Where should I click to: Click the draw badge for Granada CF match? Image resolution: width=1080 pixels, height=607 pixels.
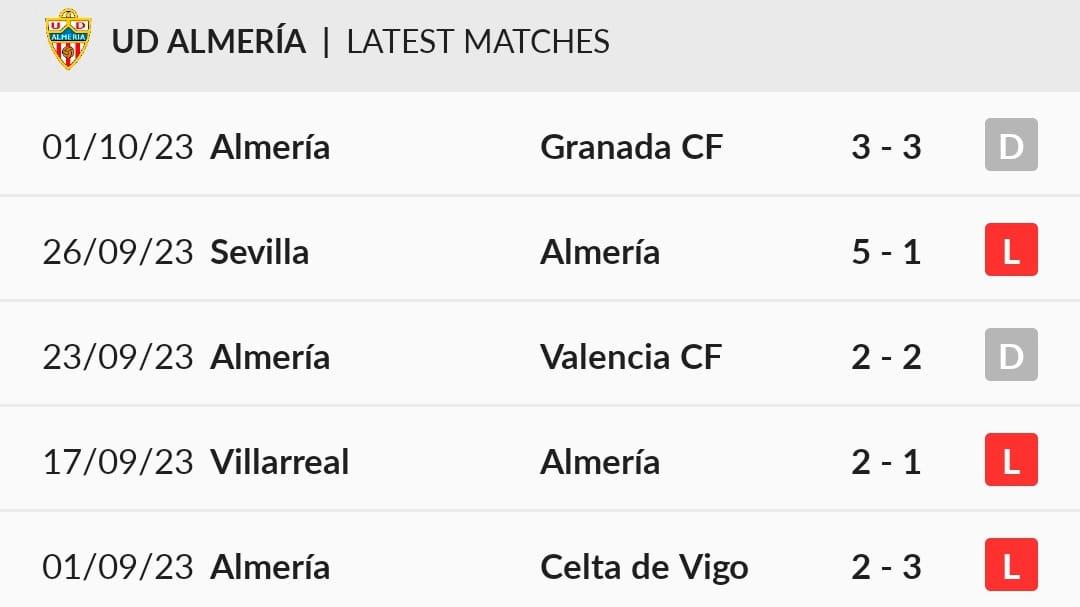tap(1011, 145)
